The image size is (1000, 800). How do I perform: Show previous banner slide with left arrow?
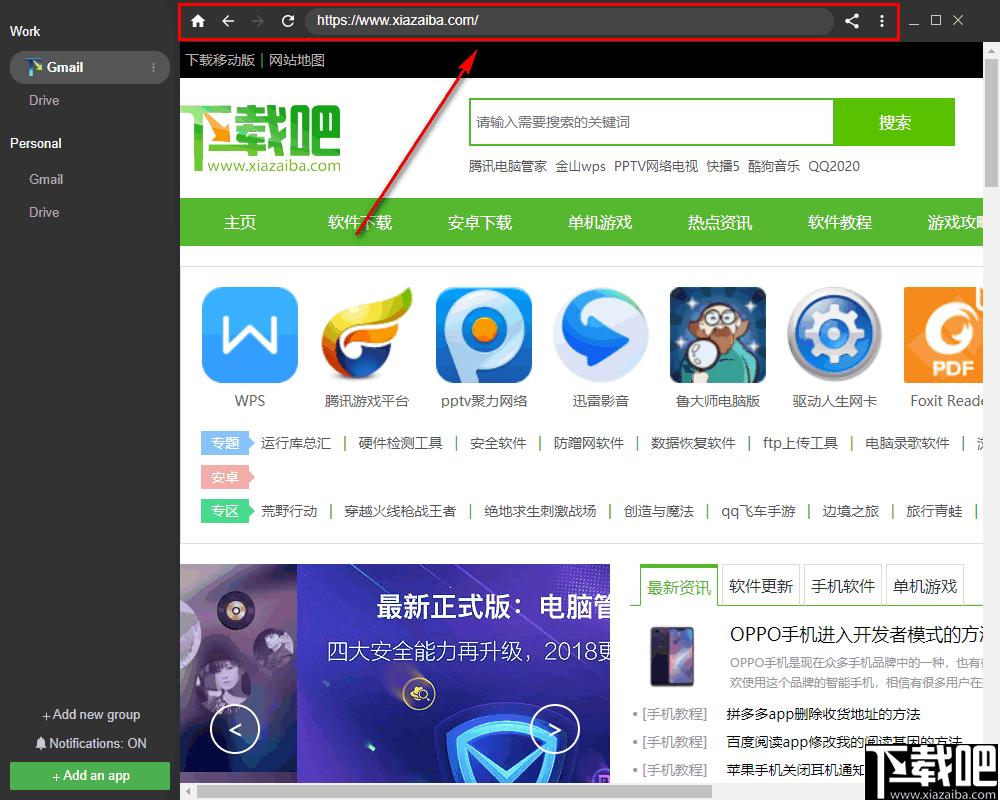(235, 729)
